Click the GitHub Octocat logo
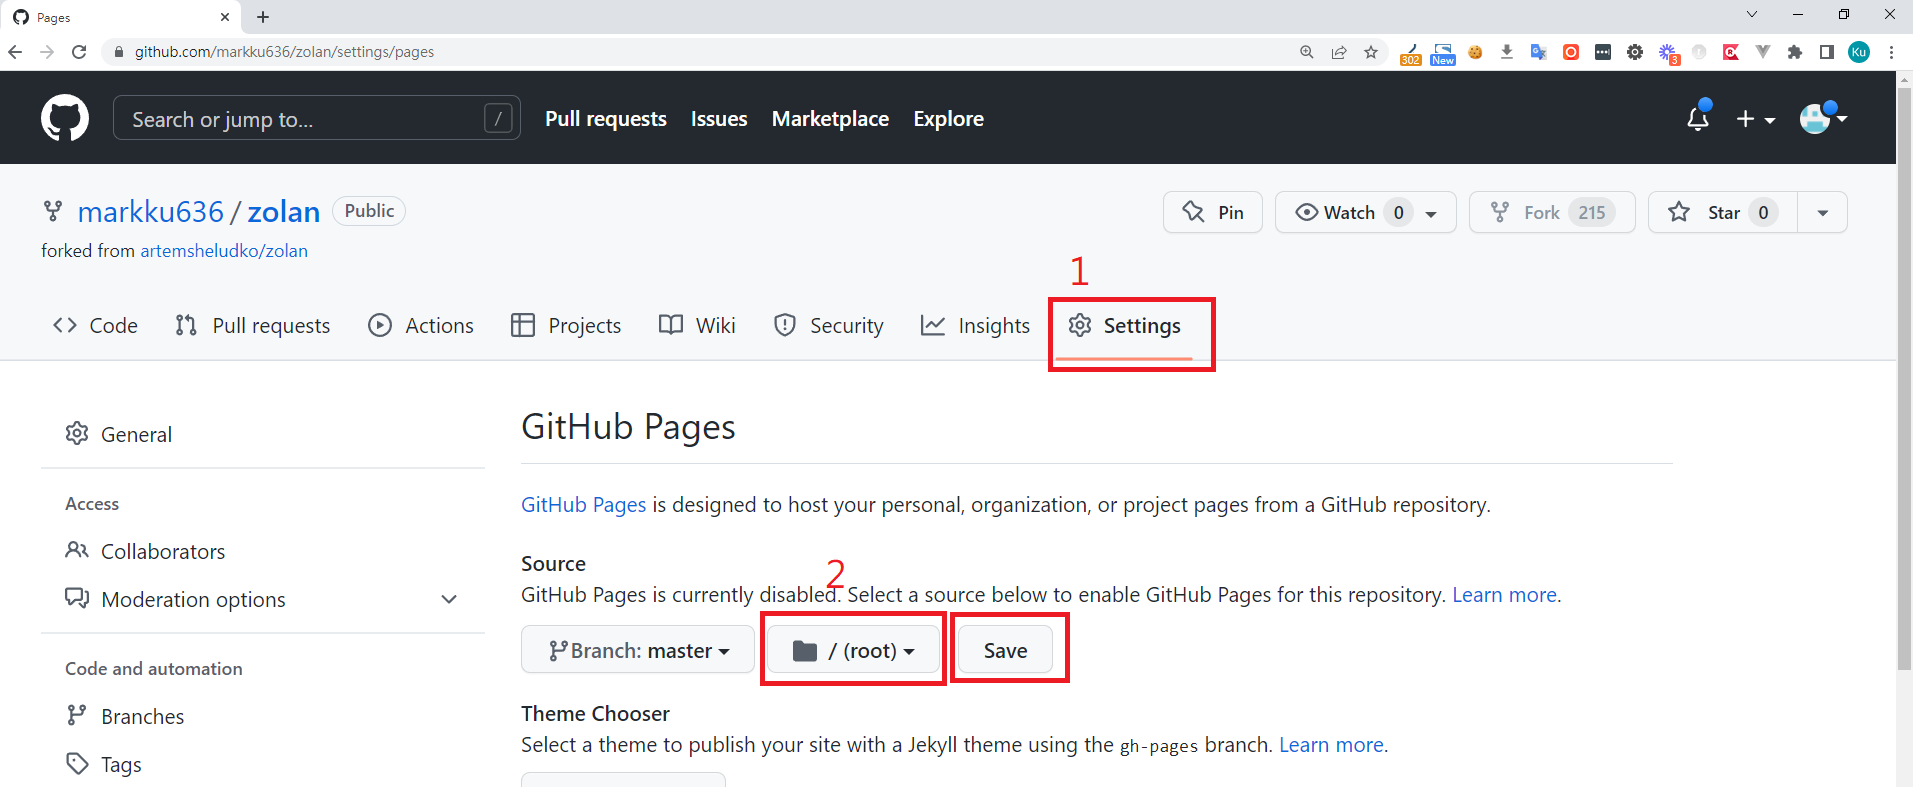Image resolution: width=1913 pixels, height=787 pixels. [x=65, y=119]
